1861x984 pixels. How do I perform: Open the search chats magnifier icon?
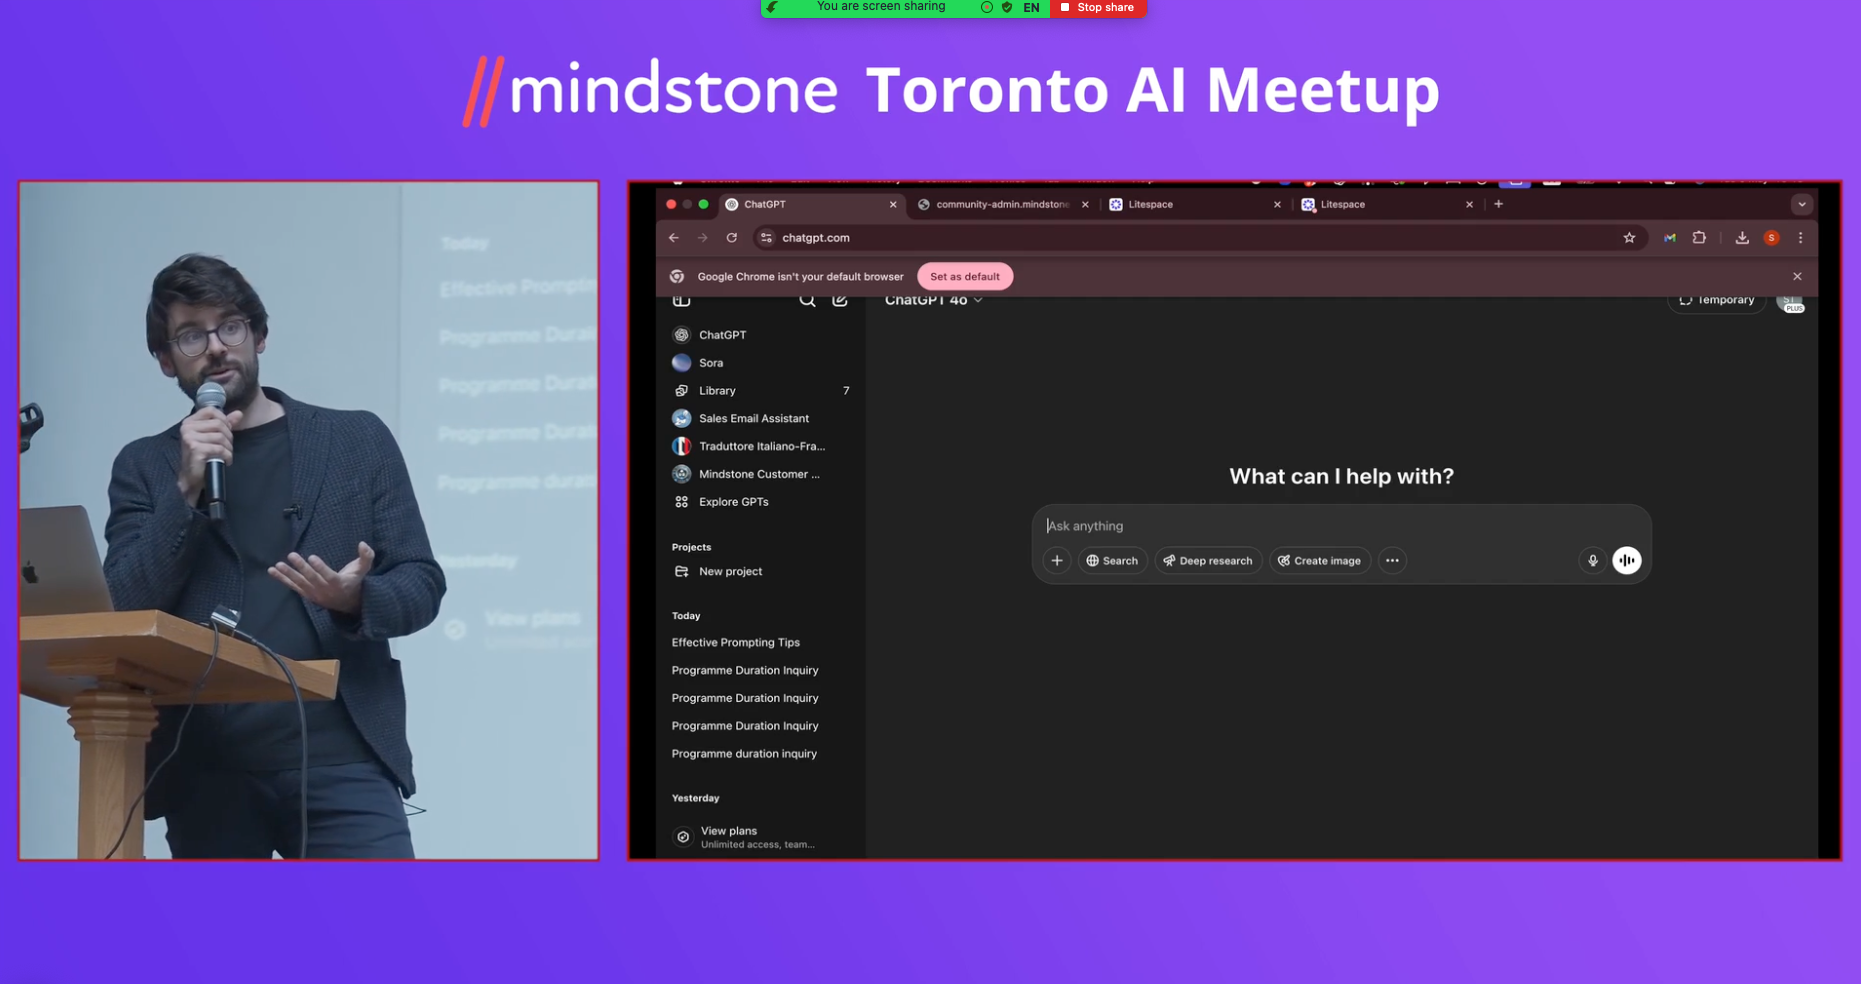[x=807, y=301]
